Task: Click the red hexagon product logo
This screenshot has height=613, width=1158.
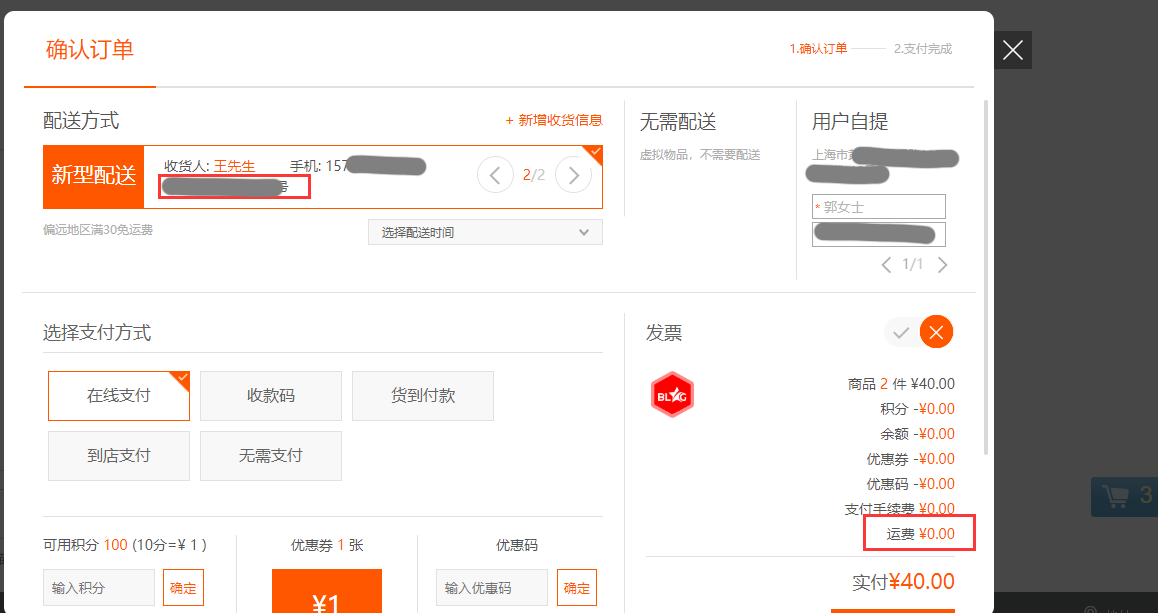Action: pos(672,394)
